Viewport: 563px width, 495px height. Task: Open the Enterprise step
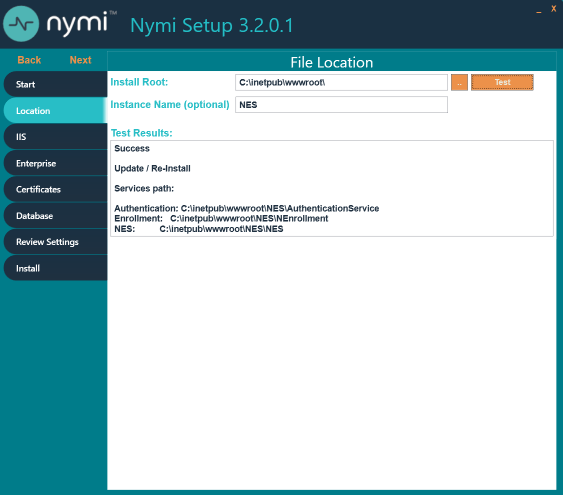(x=55, y=163)
